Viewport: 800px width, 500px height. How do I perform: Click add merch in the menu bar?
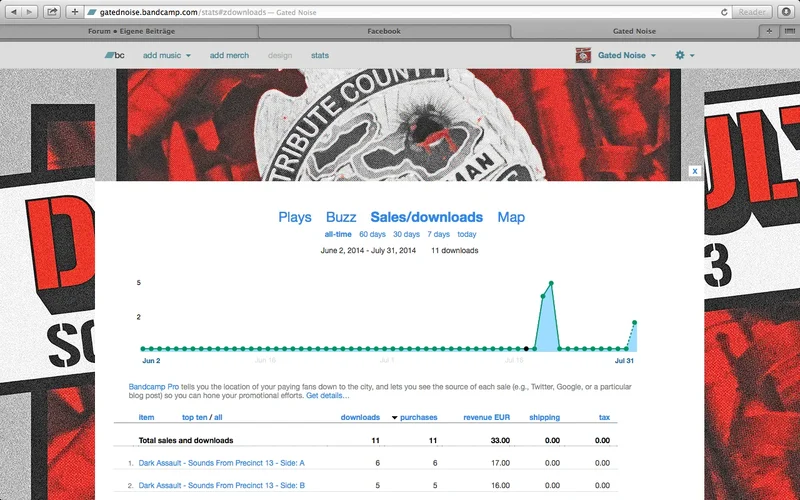pos(229,55)
